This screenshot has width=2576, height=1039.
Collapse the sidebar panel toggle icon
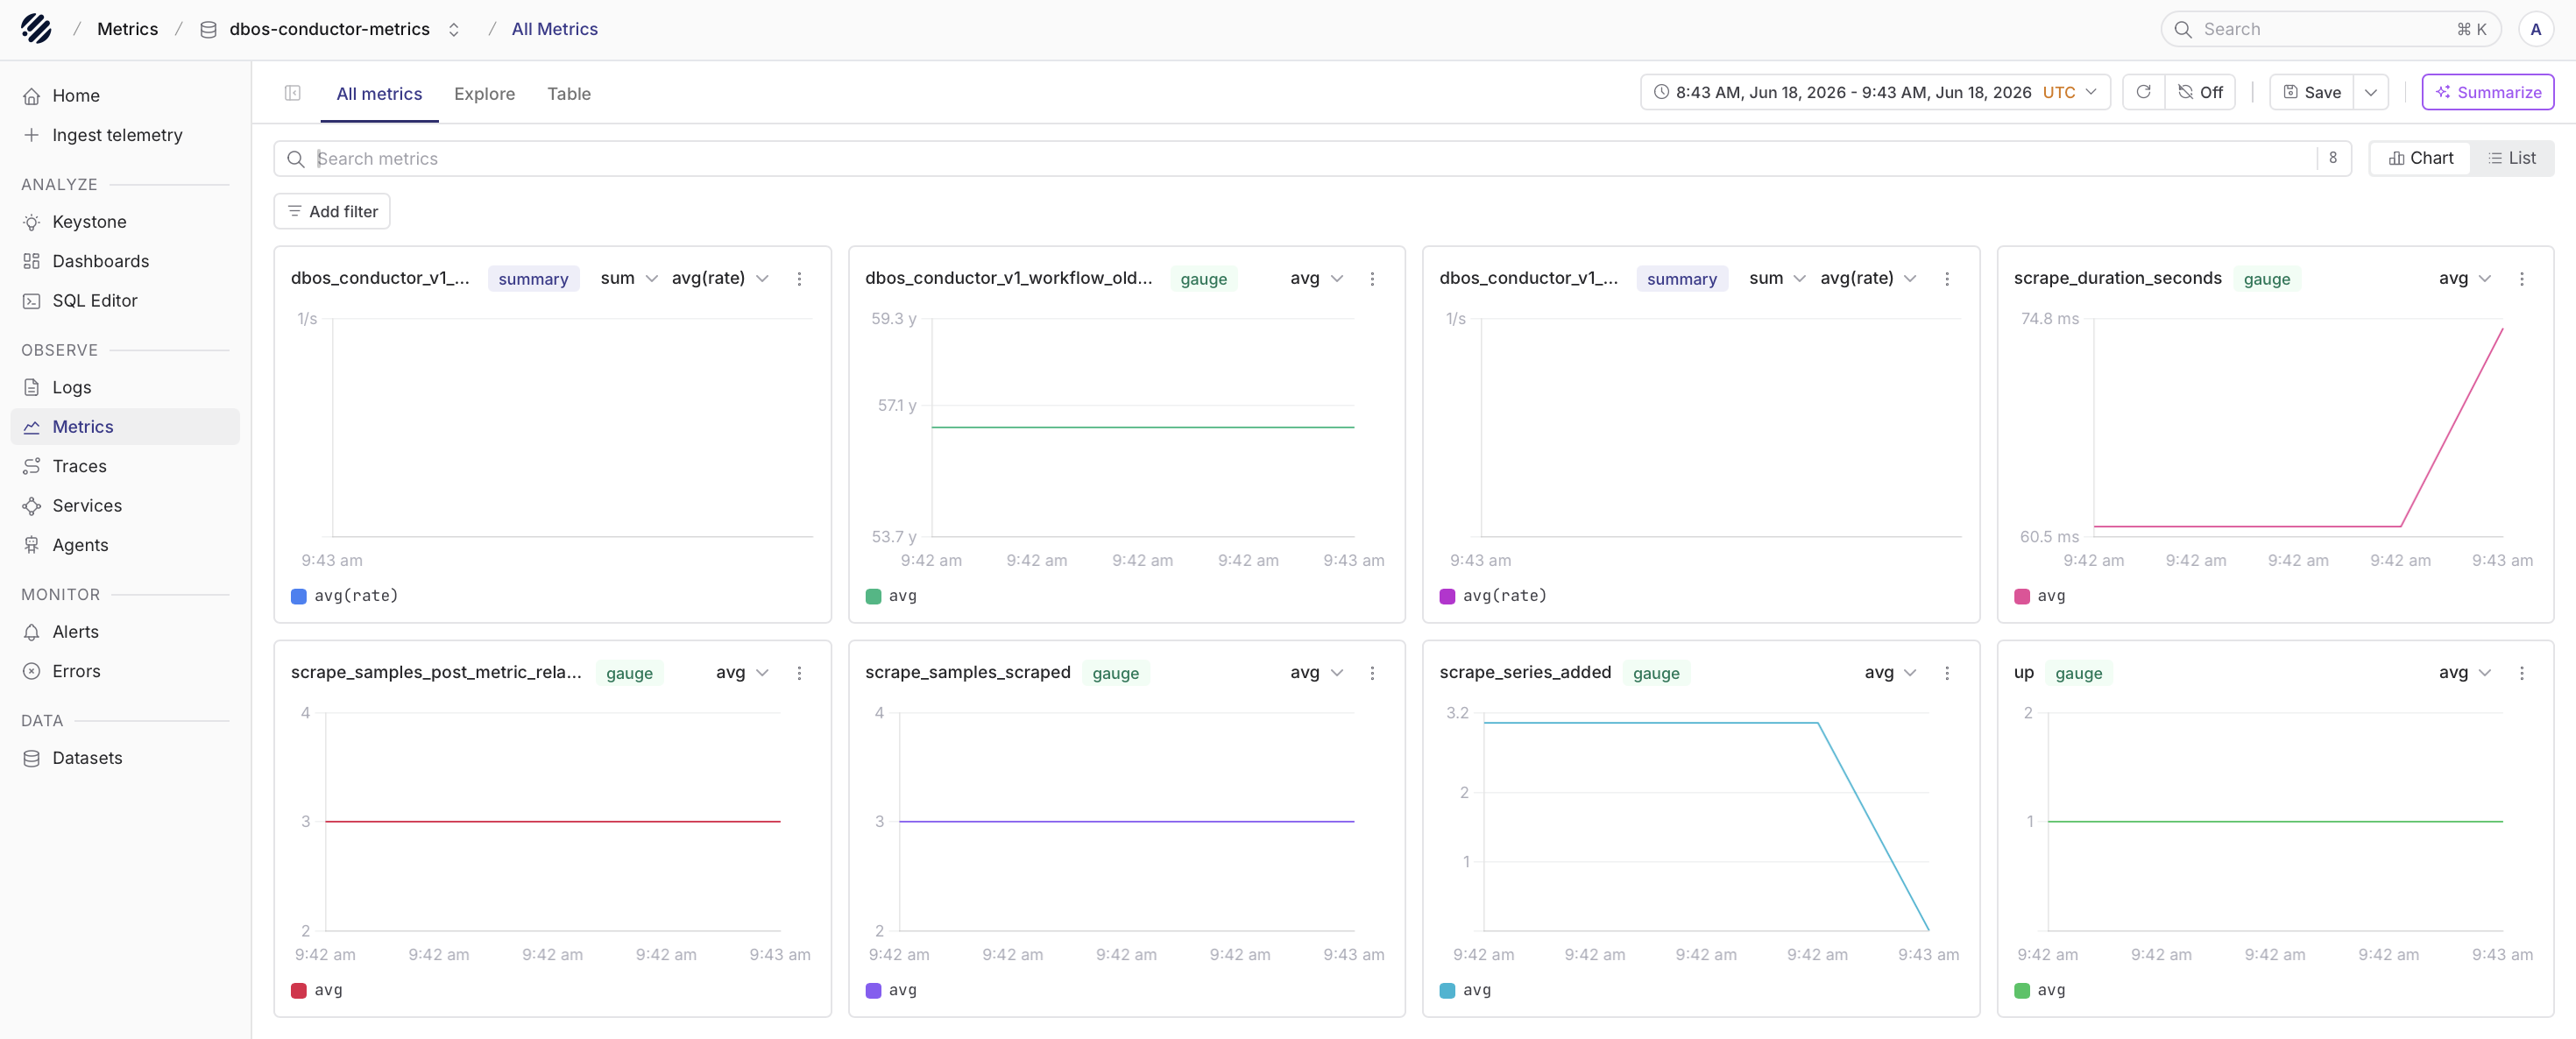tap(293, 93)
